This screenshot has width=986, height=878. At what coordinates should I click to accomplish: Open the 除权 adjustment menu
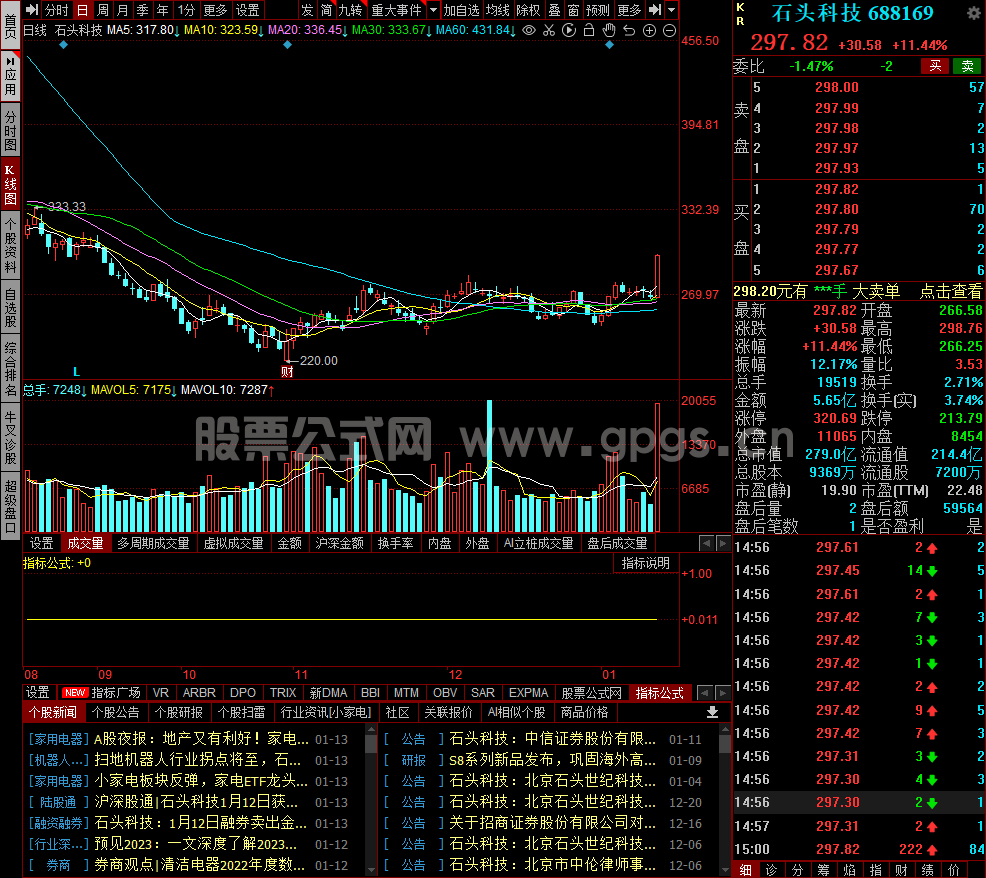click(x=528, y=10)
